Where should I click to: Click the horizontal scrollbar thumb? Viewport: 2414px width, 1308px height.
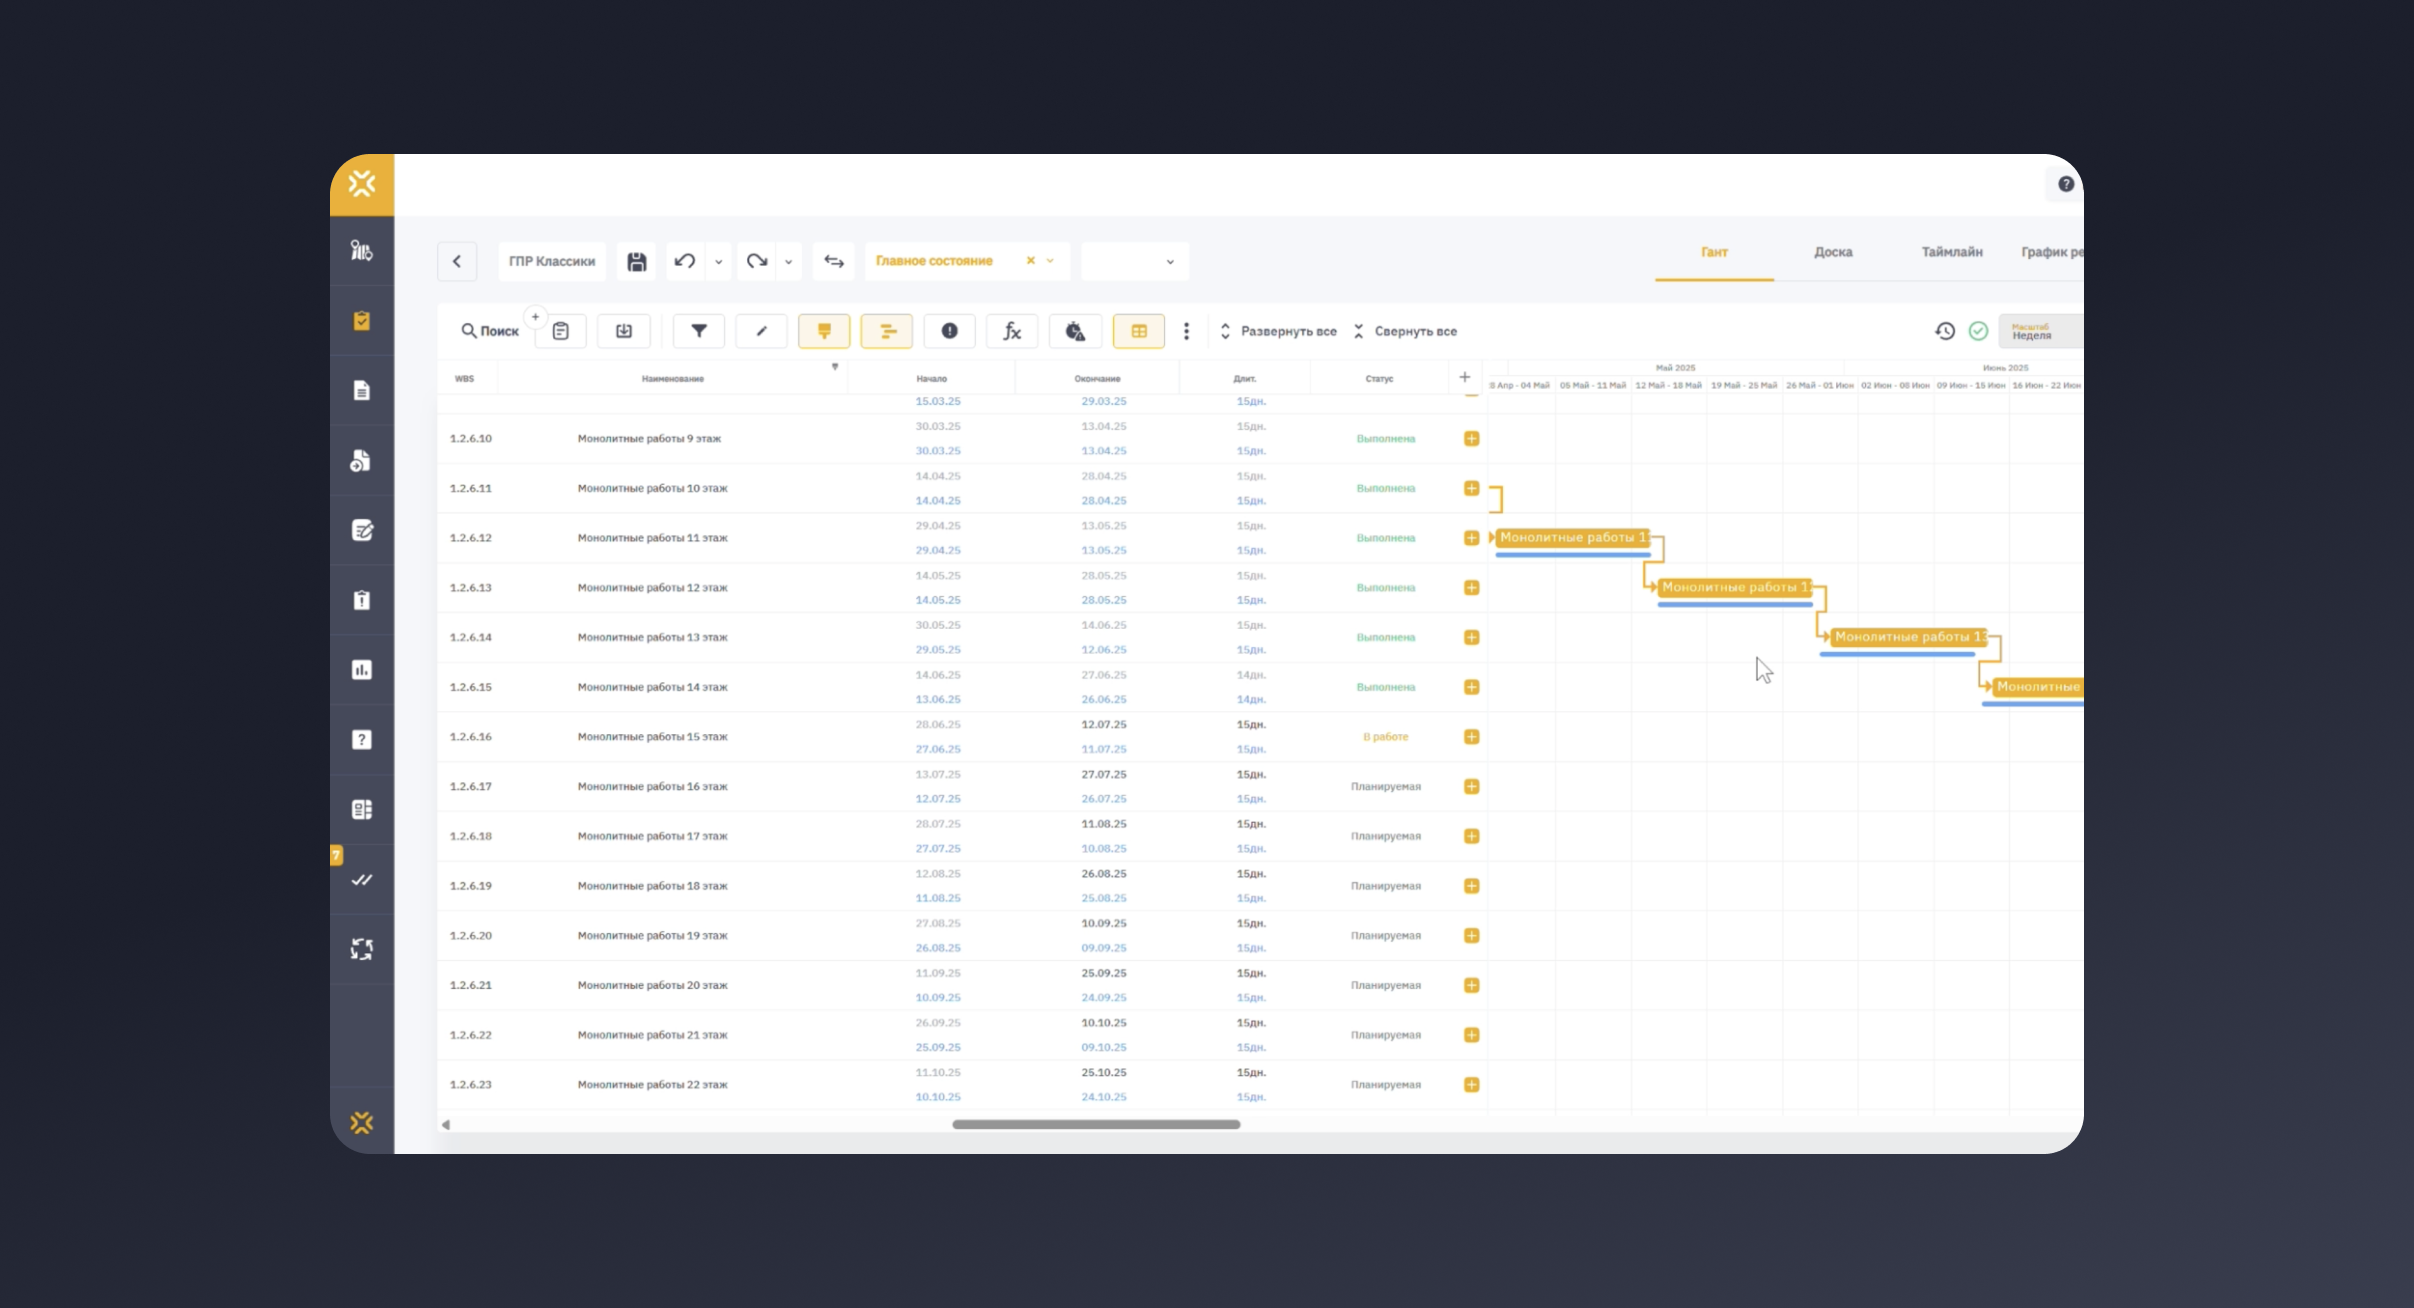click(1096, 1124)
